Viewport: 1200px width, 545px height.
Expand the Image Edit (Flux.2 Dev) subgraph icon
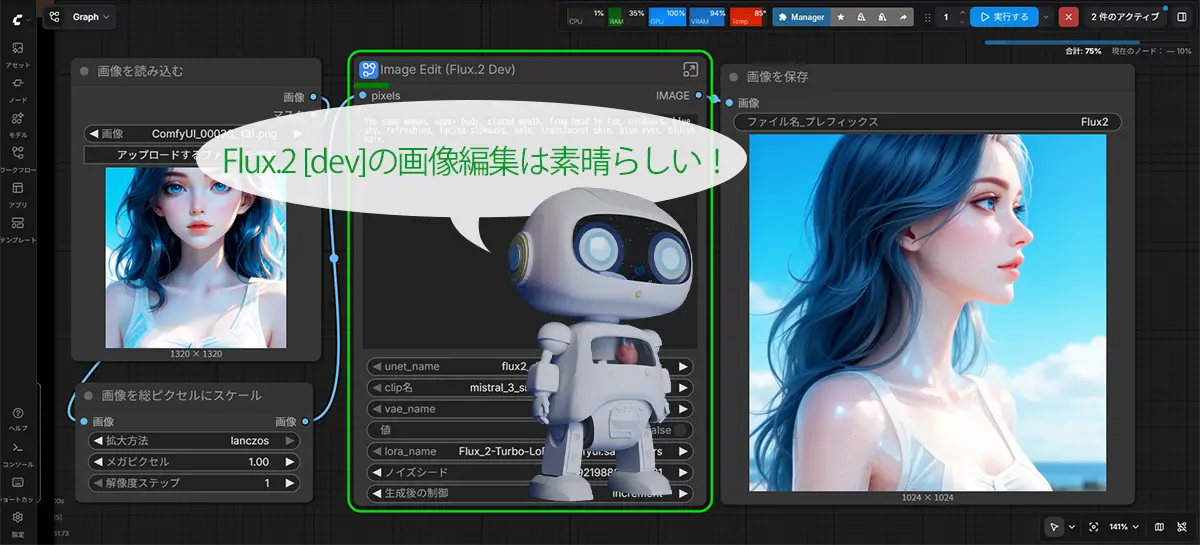690,69
